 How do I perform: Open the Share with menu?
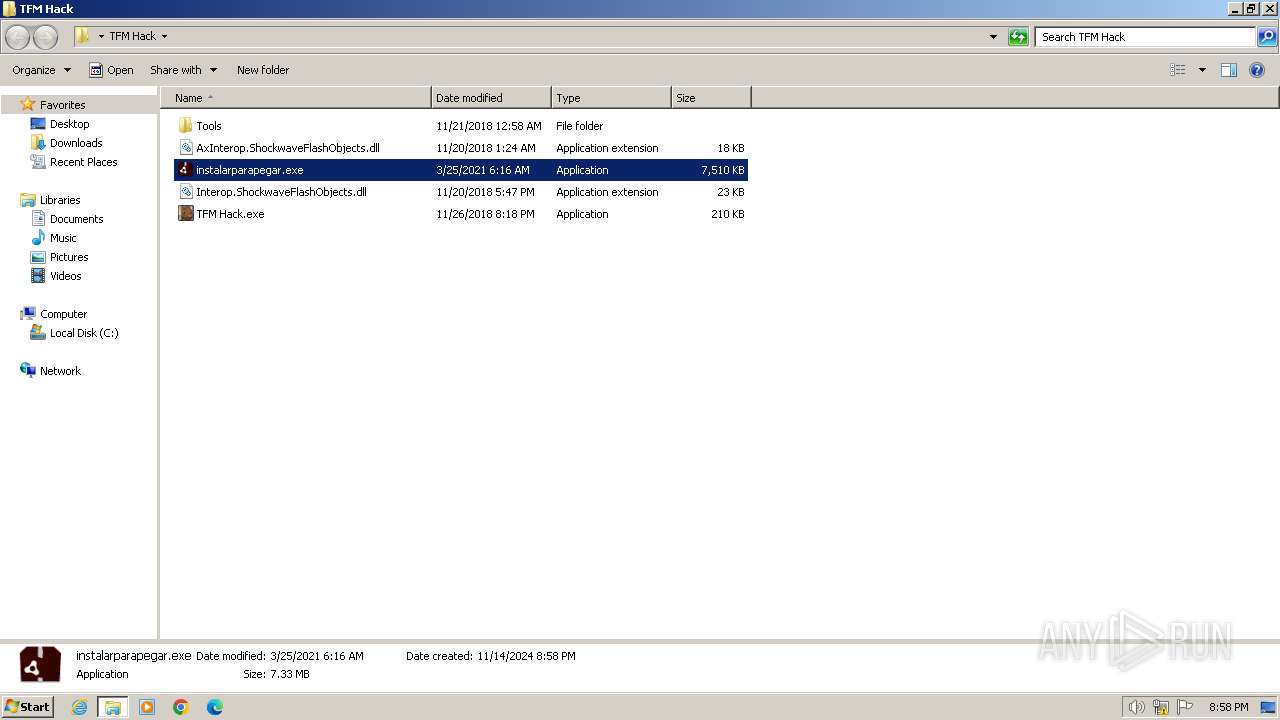tap(183, 70)
